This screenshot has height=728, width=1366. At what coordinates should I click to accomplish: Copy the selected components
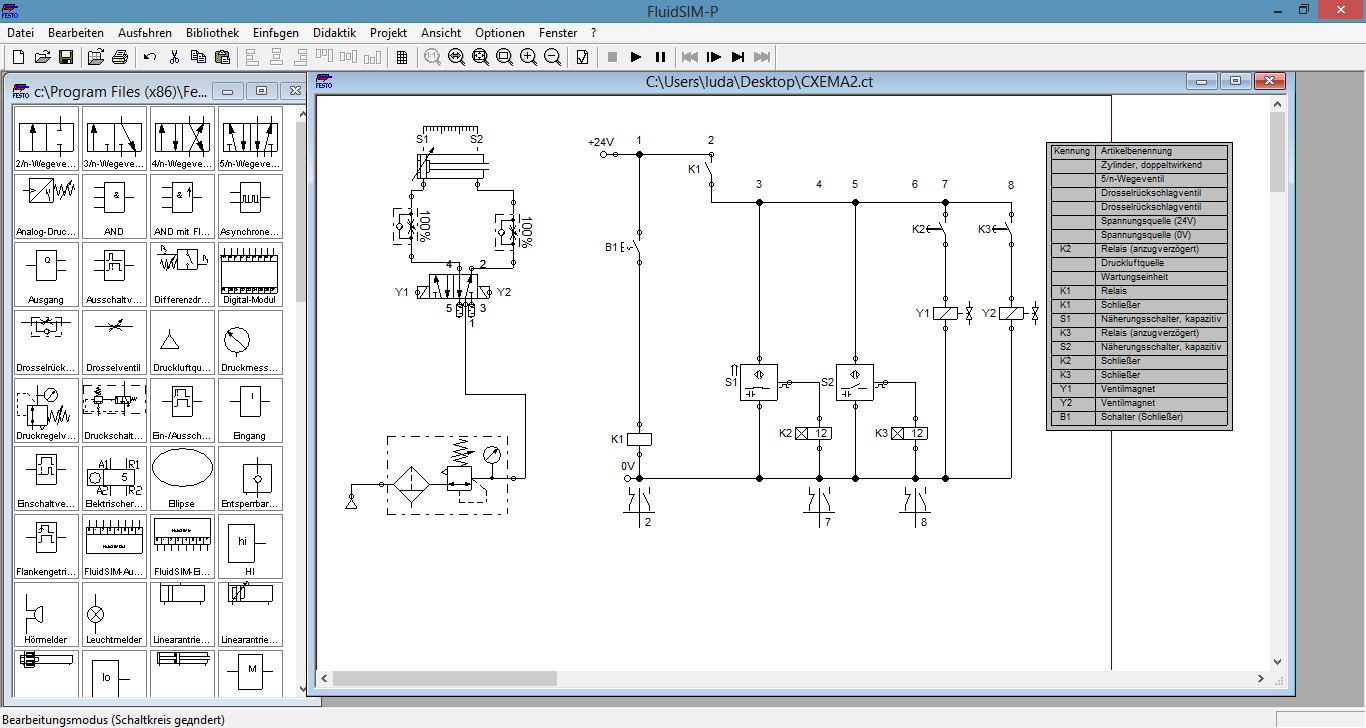pyautogui.click(x=198, y=57)
